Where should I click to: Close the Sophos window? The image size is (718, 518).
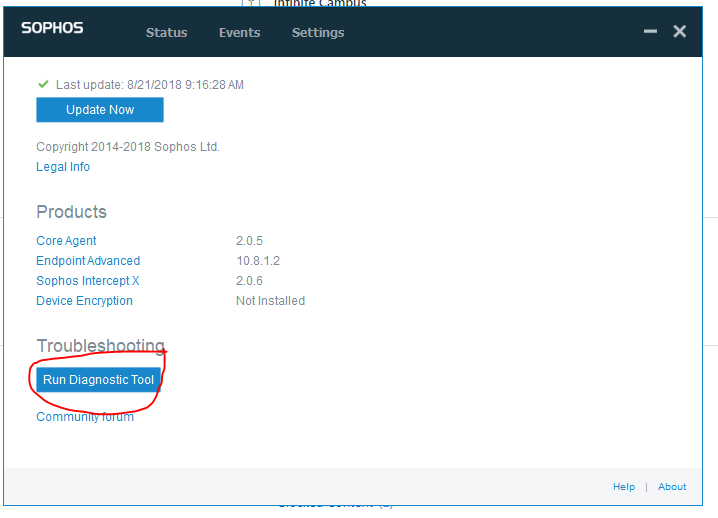click(x=680, y=31)
